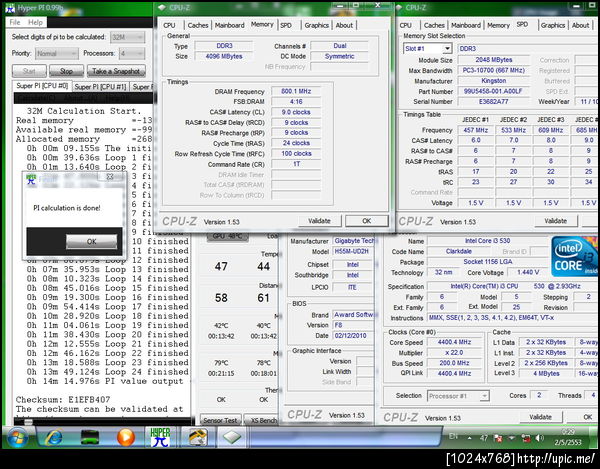This screenshot has width=600, height=469.
Task: Open the Processor #1 selection dropdown
Action: [458, 396]
